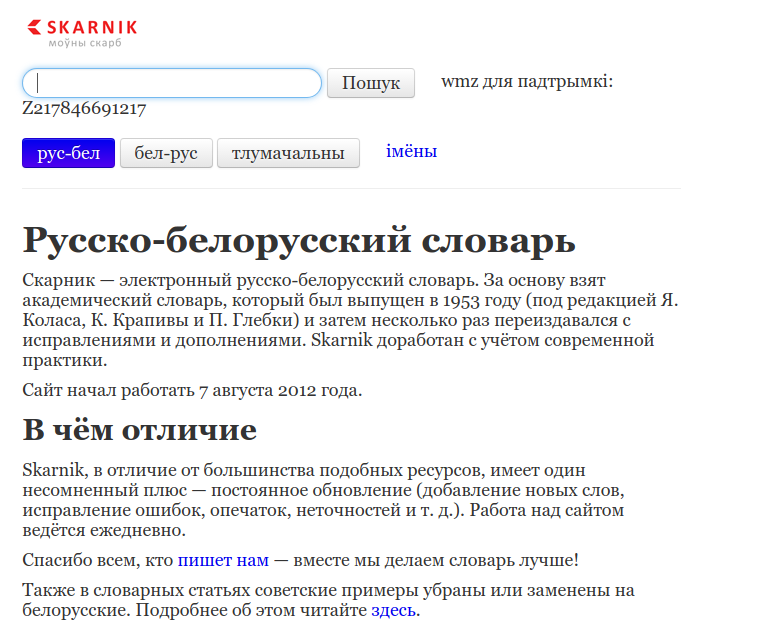Select the рус-бел dictionary tab

coord(68,153)
